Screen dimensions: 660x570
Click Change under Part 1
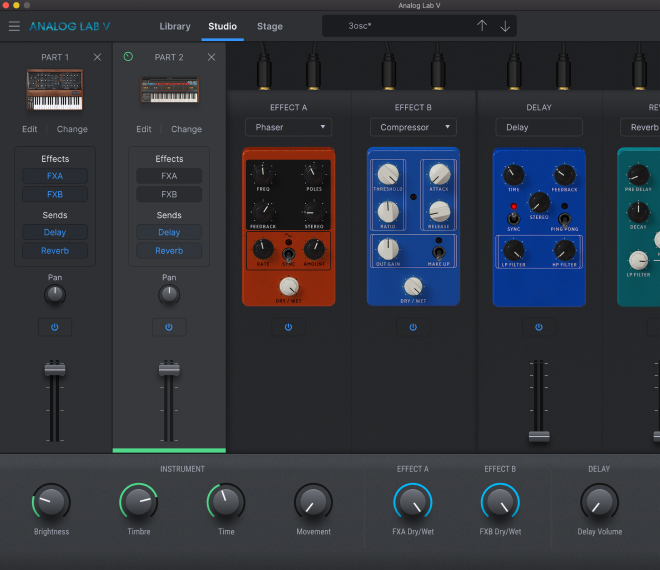72,129
